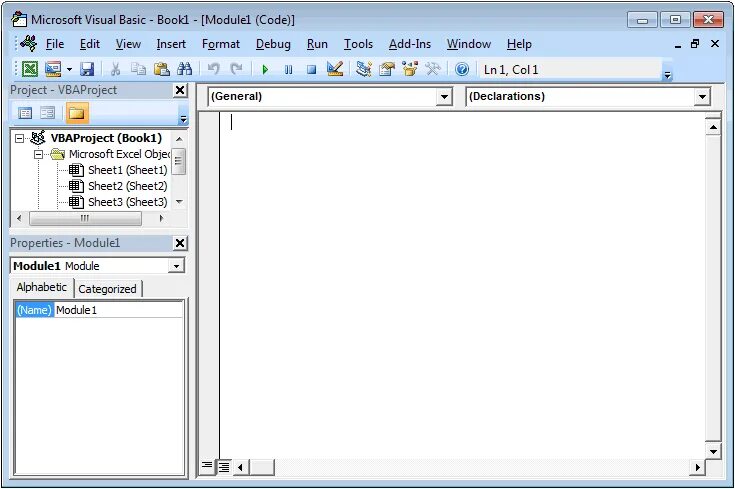Screen dimensions: 735x489
Task: Click code window scroll down arrow
Action: (713, 452)
